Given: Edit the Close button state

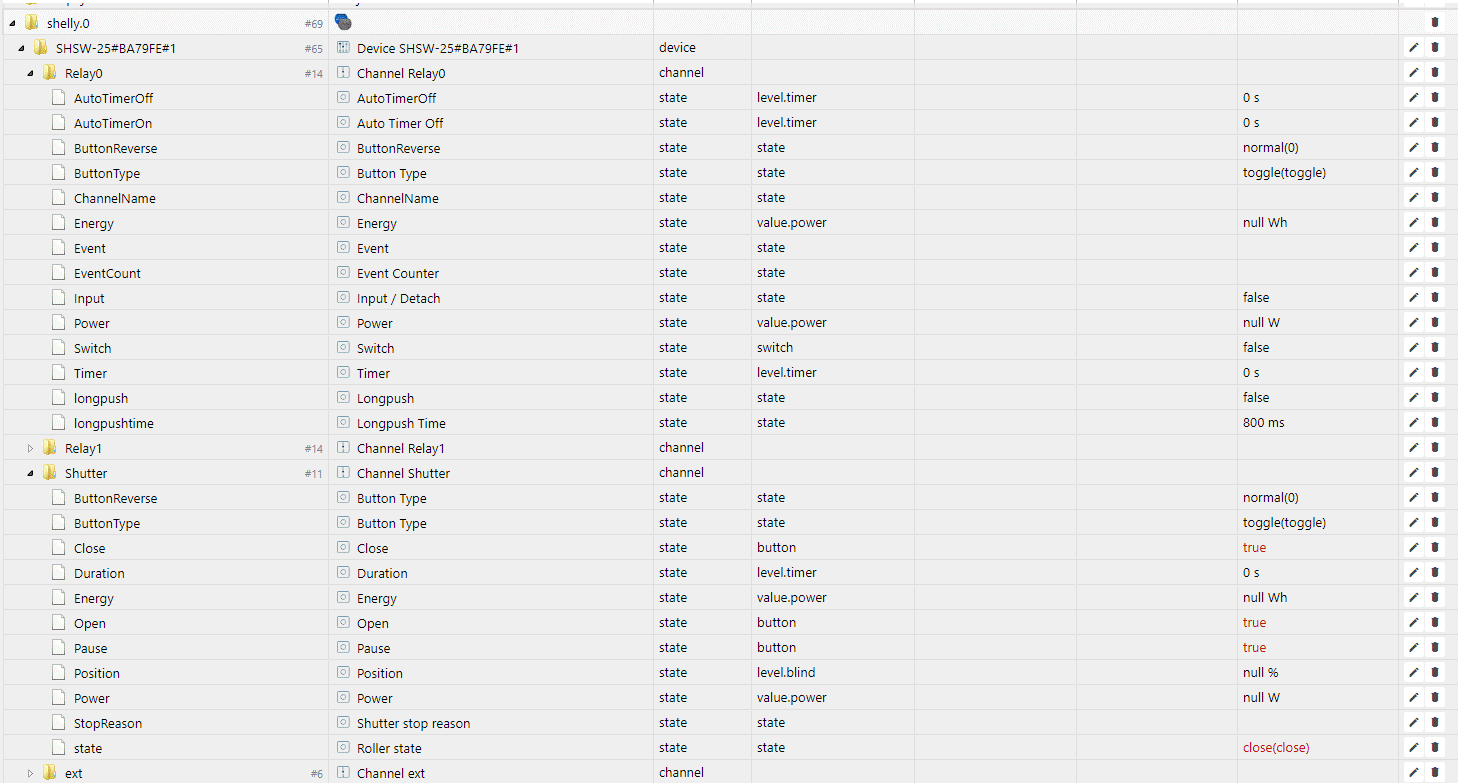Looking at the screenshot, I should pyautogui.click(x=1414, y=547).
